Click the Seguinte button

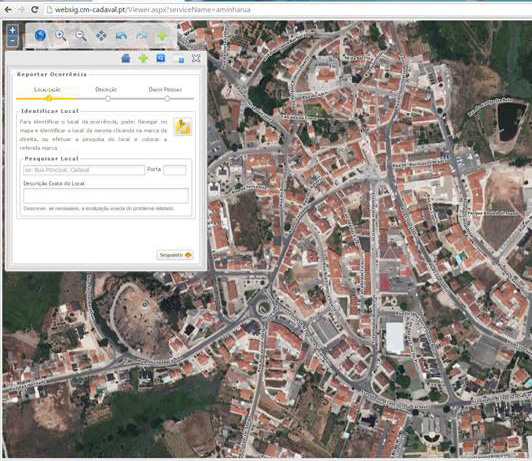(x=175, y=255)
